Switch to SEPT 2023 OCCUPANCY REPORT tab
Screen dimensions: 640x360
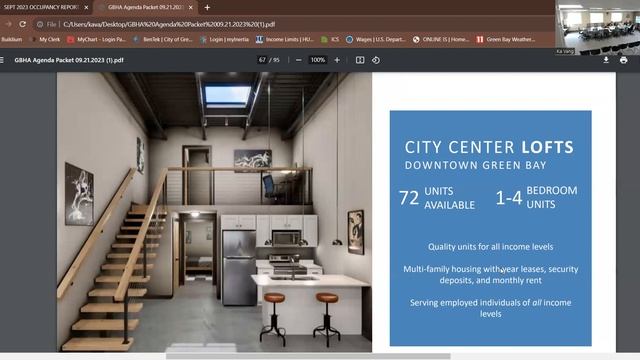(41, 7)
